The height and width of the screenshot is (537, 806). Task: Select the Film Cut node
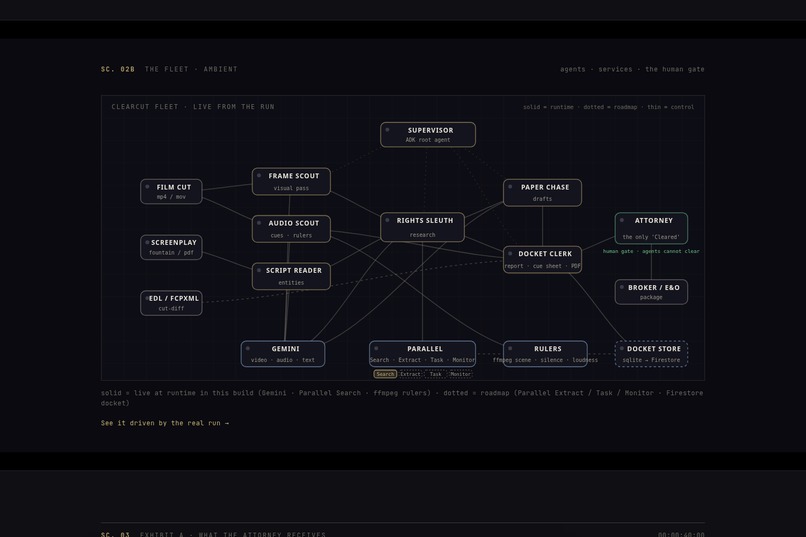click(171, 192)
